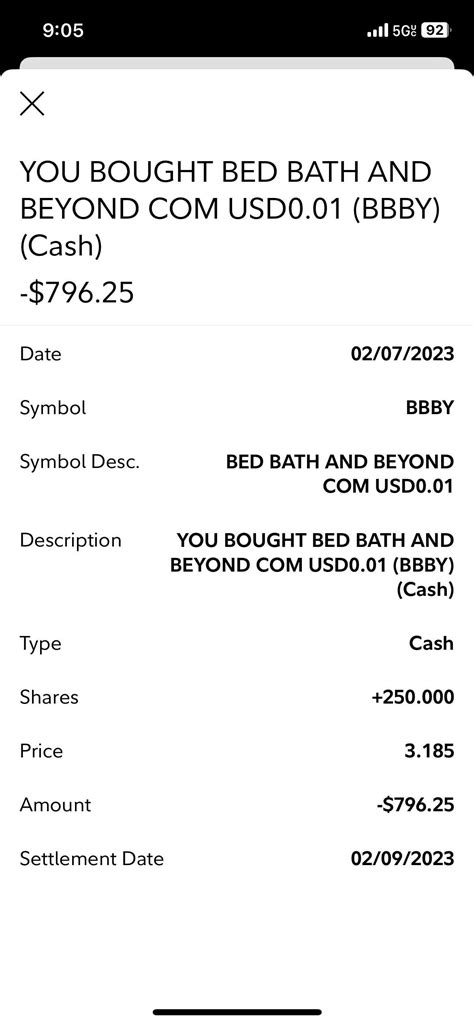Tap the Price value 3.185
This screenshot has height=1025, width=474.
coord(429,750)
